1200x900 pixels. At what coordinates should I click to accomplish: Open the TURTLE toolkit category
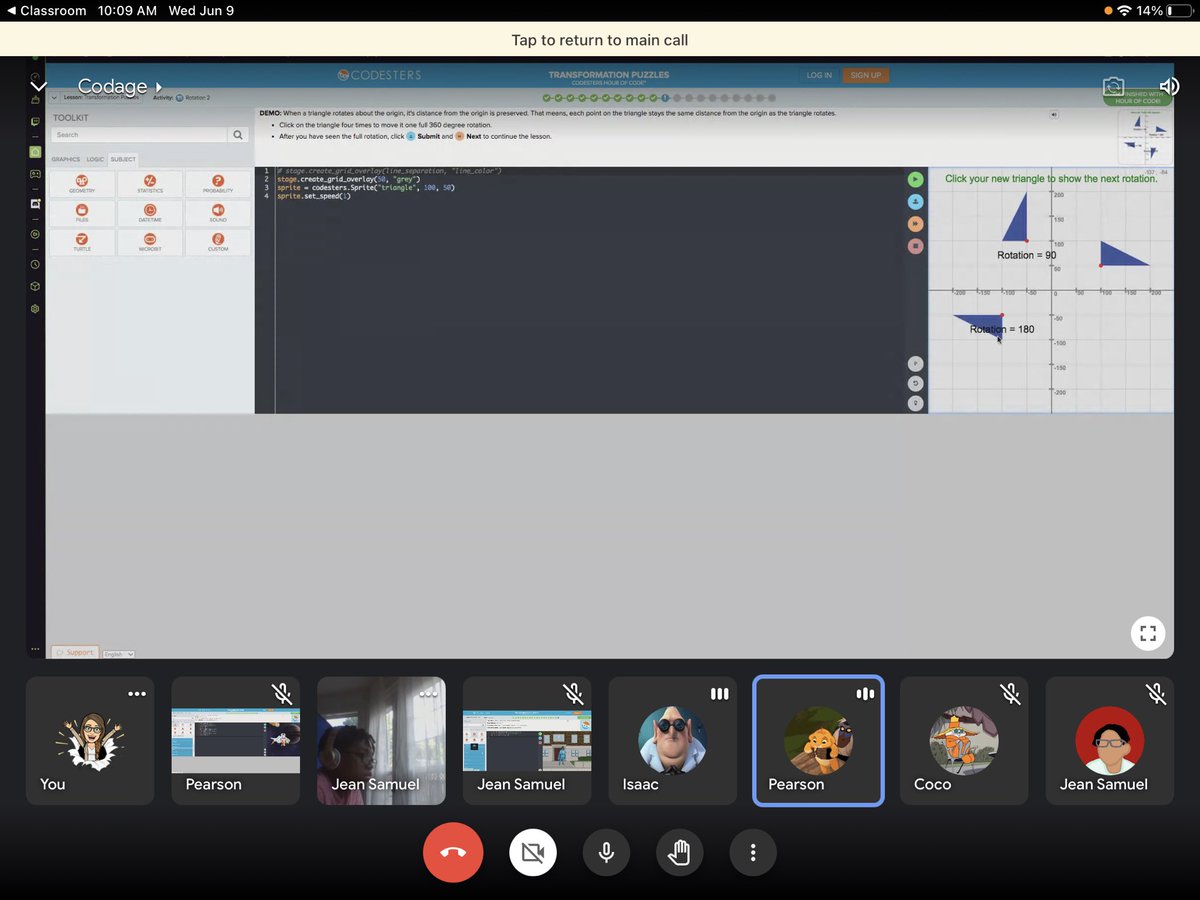tap(82, 242)
